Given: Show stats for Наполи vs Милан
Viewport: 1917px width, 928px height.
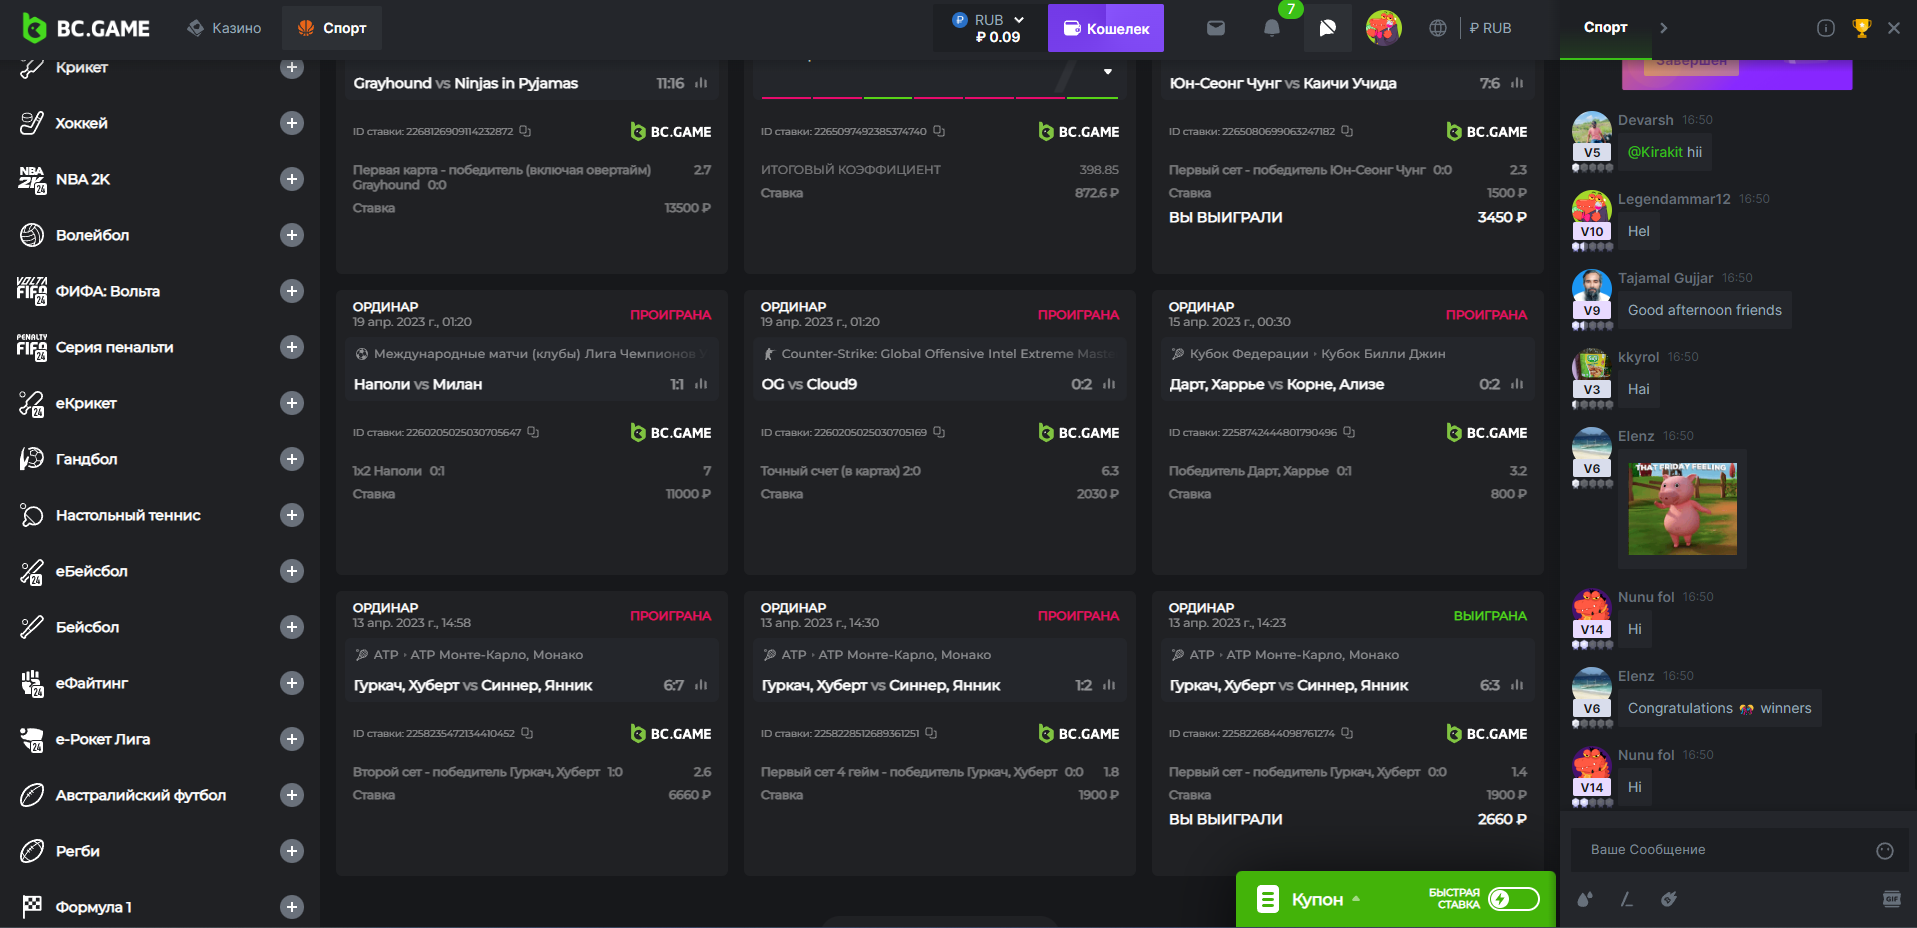Looking at the screenshot, I should (x=701, y=384).
